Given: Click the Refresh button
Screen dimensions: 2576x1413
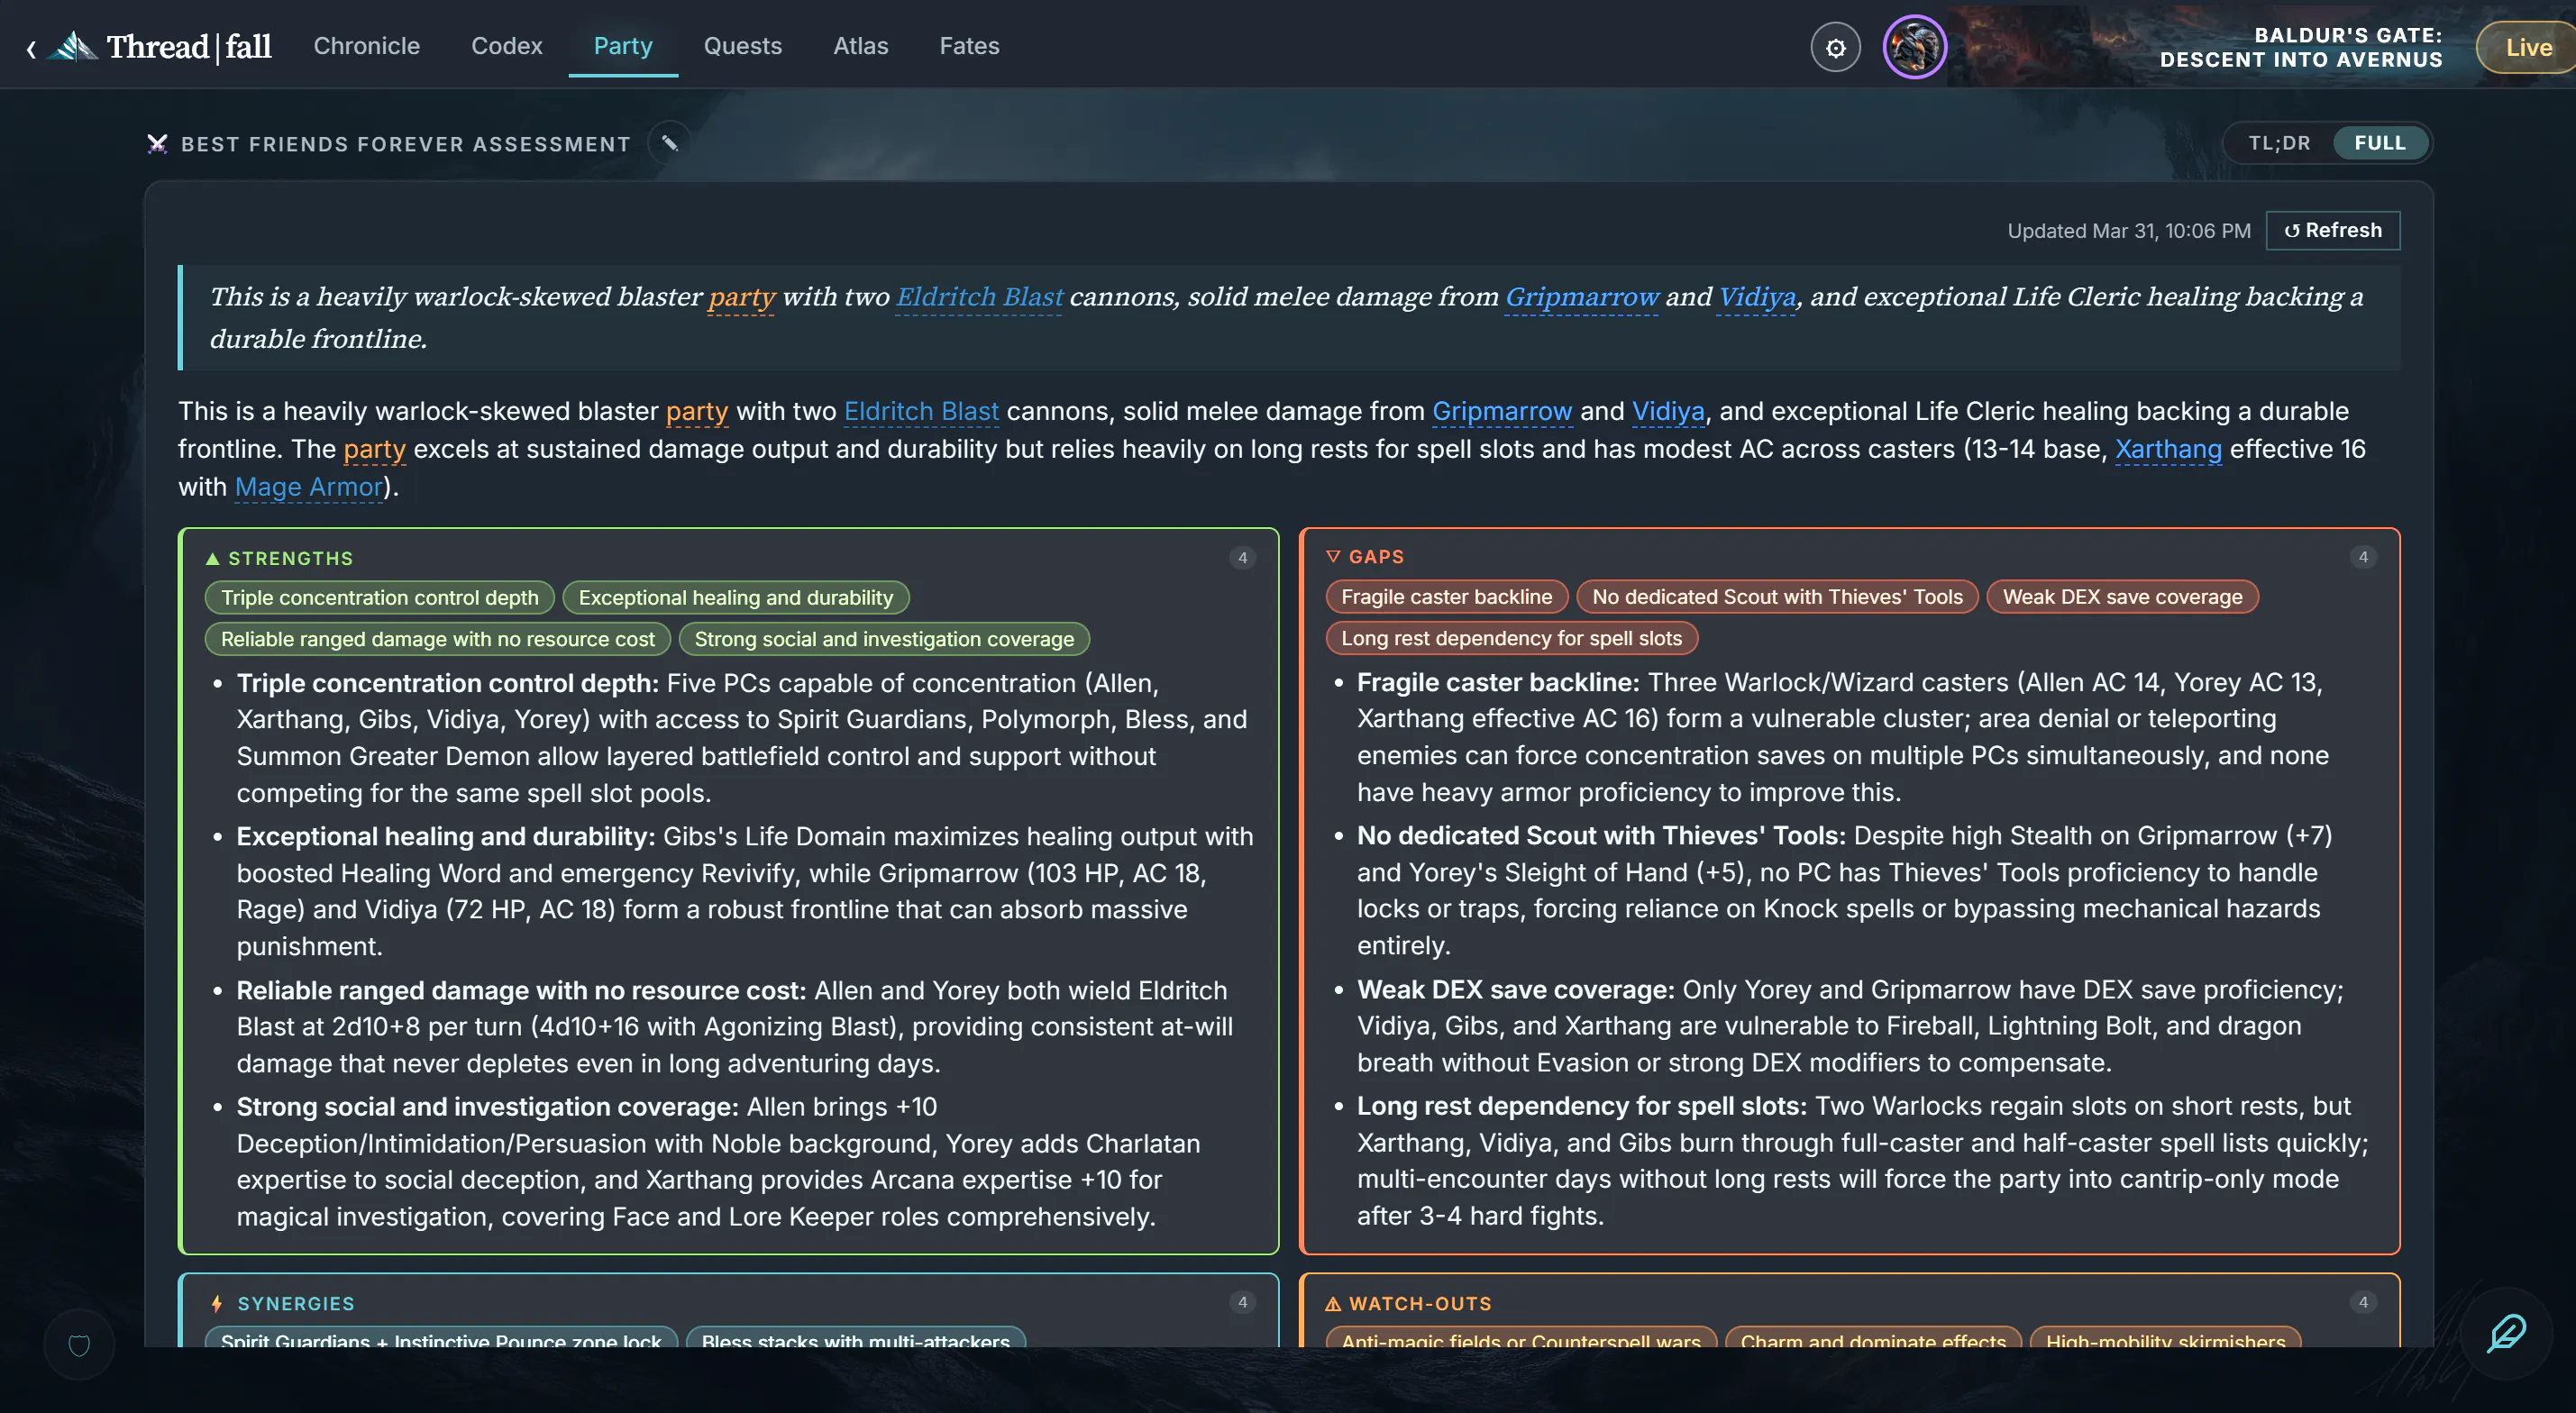Looking at the screenshot, I should tap(2333, 230).
